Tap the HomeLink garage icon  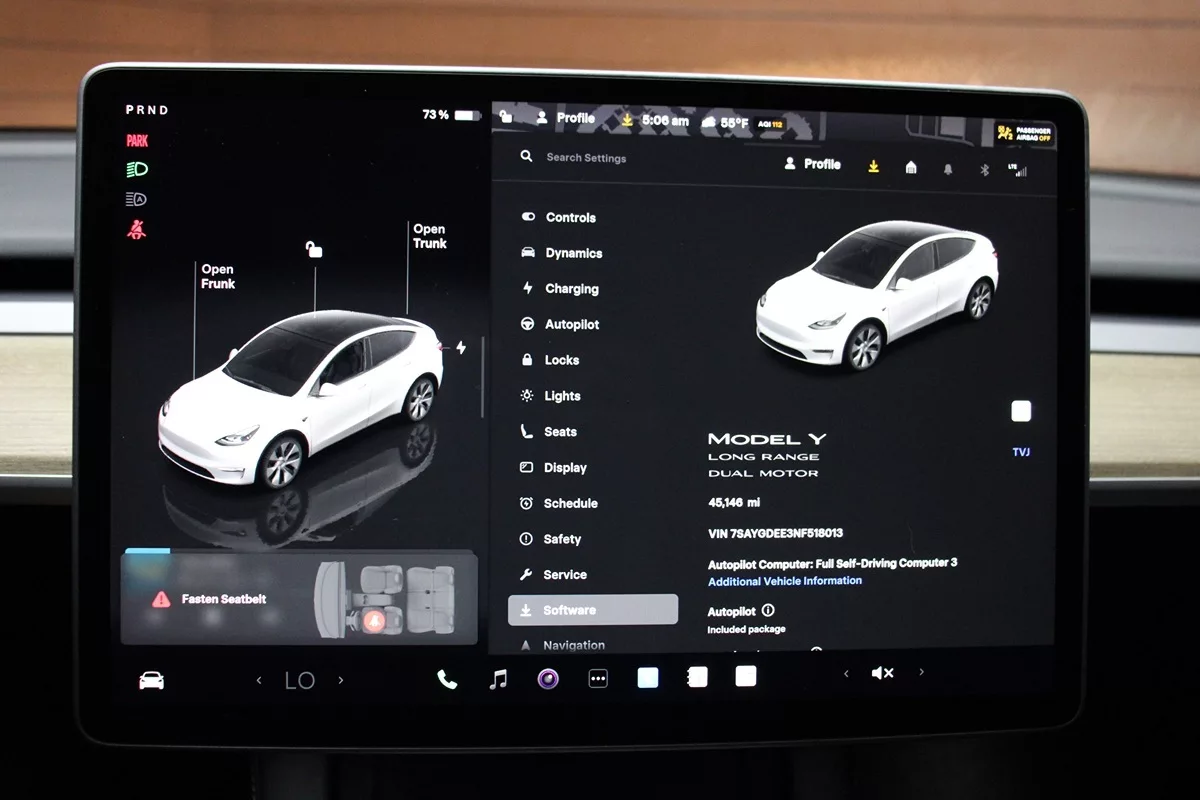[911, 168]
